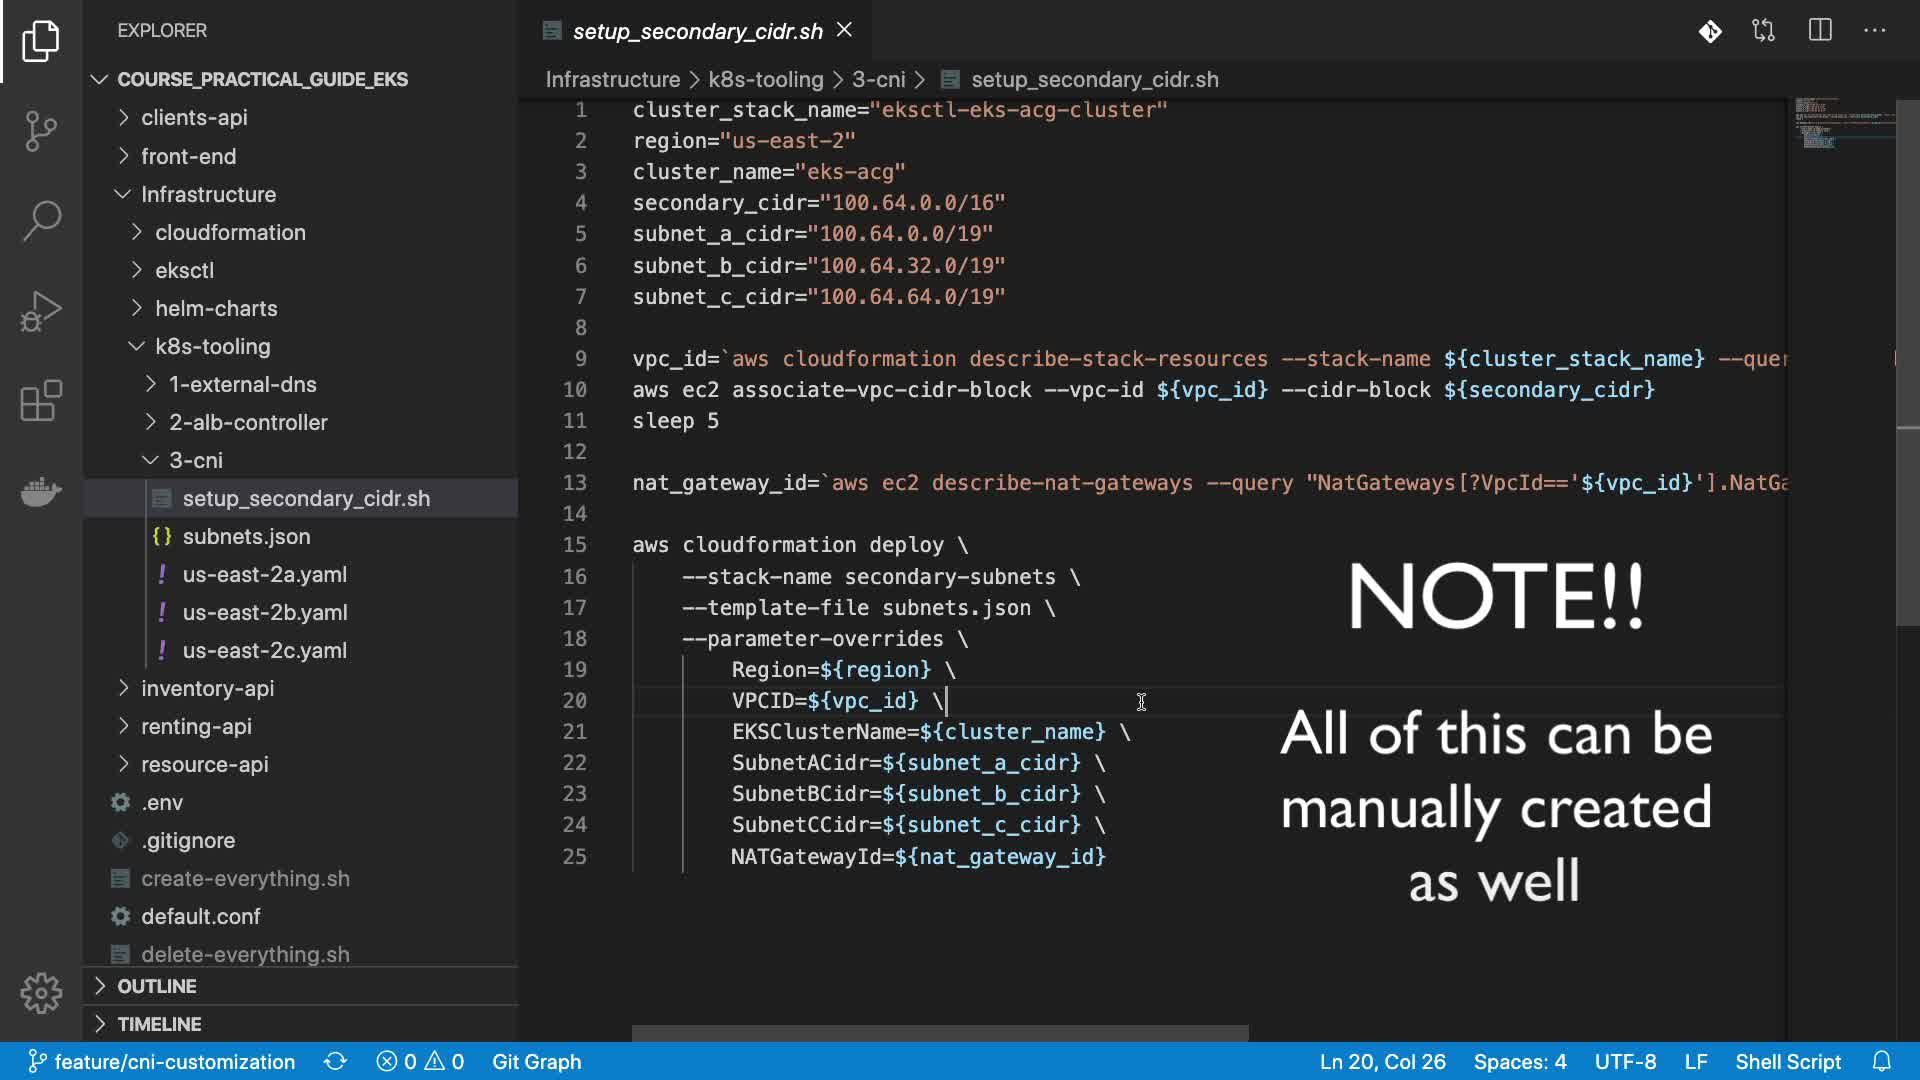Click the notifications bell icon
1920x1080 pixels.
click(x=1882, y=1061)
